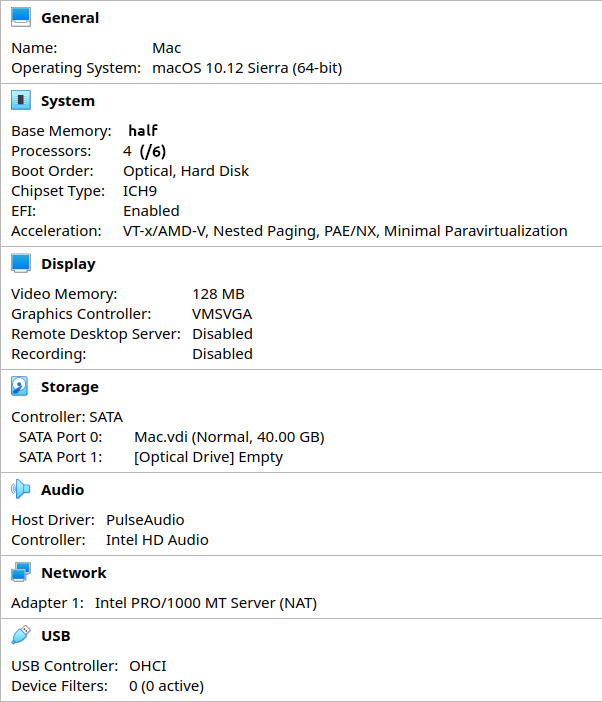Click USB Controller value 'OHCI'
The width and height of the screenshot is (602, 702).
[x=148, y=666]
